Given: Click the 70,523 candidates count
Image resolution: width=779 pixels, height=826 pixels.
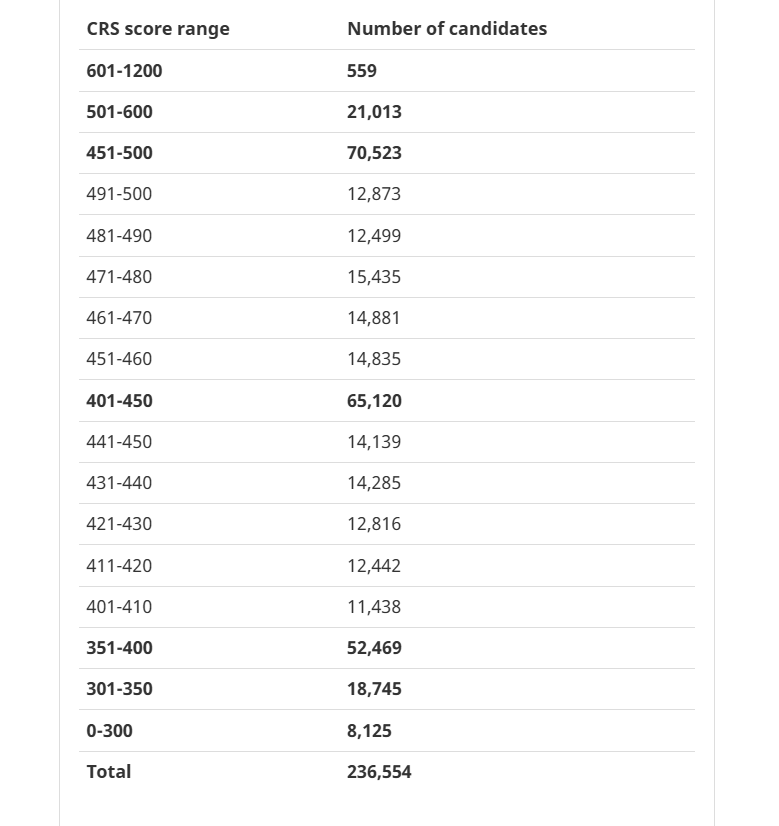Looking at the screenshot, I should pos(374,153).
